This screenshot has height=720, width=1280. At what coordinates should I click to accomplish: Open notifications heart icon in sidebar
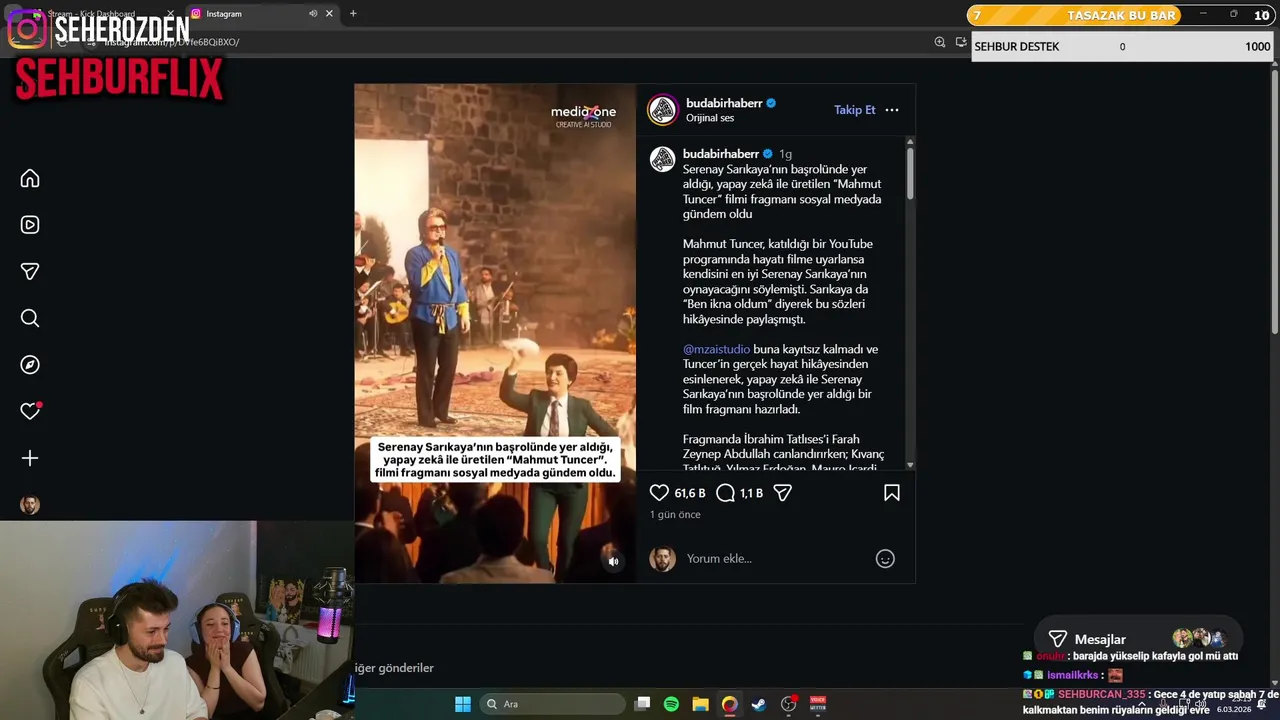tap(30, 411)
